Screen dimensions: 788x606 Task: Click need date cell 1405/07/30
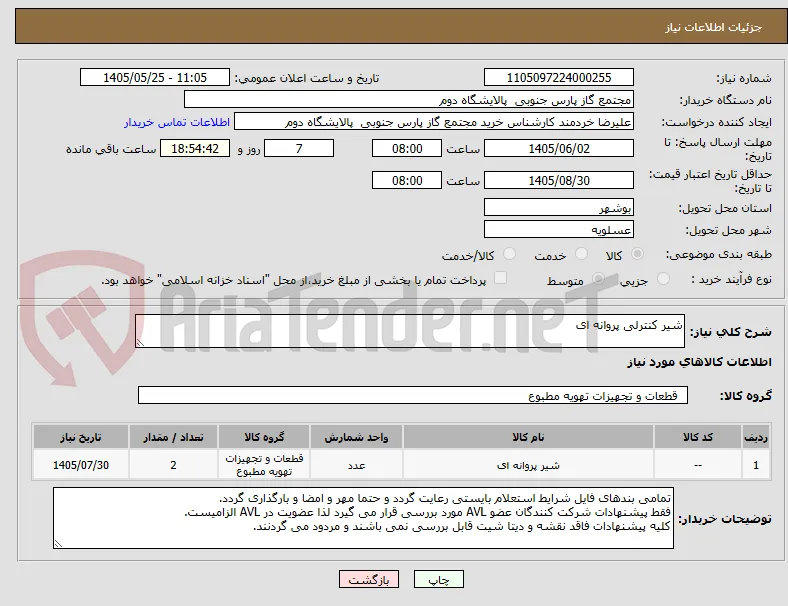81,465
